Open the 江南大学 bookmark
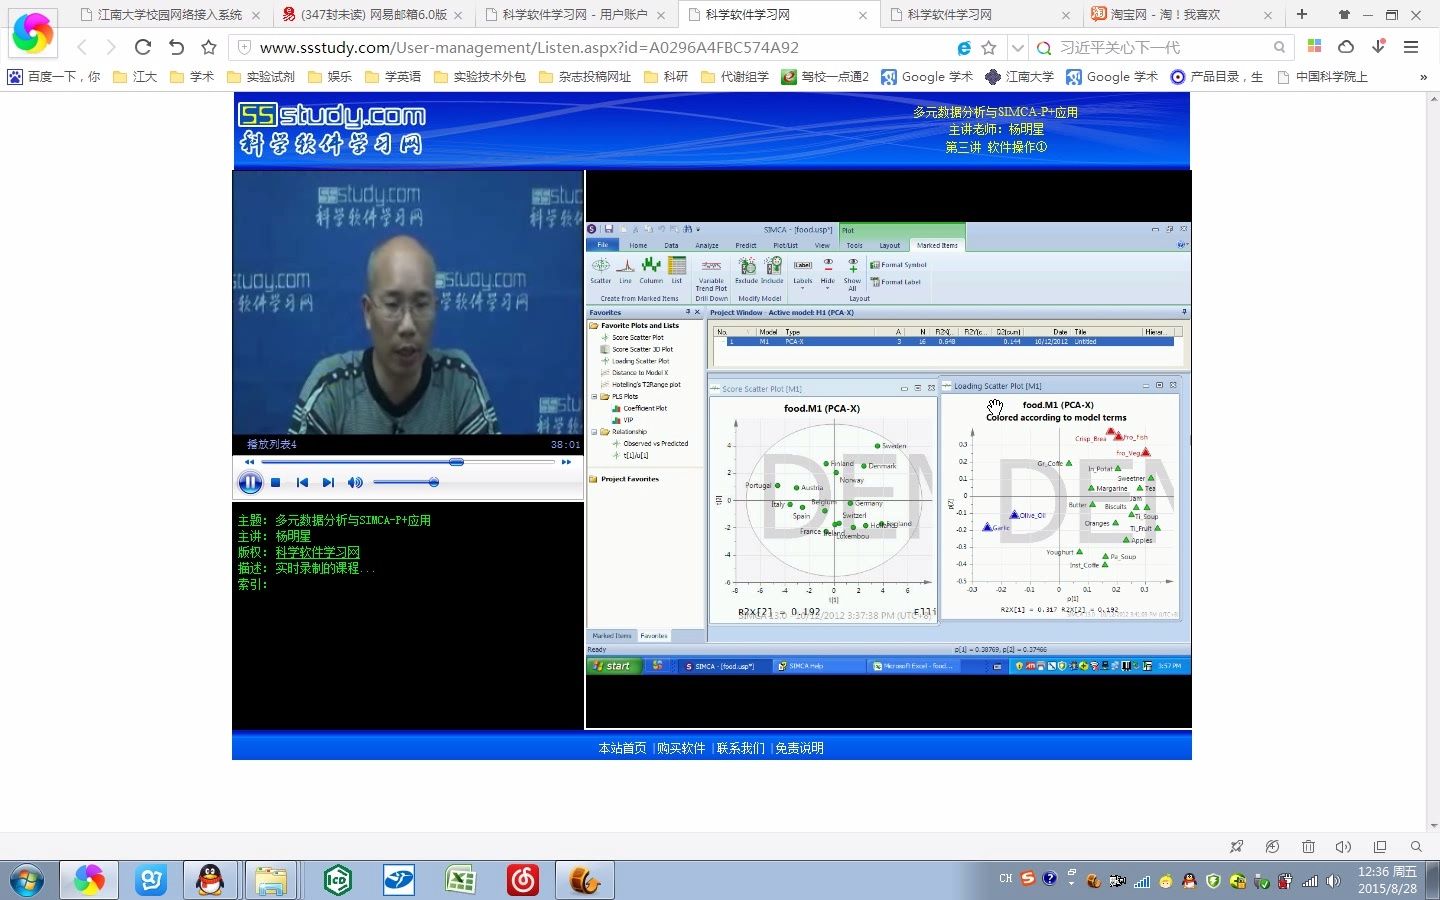1440x900 pixels. pyautogui.click(x=1019, y=76)
